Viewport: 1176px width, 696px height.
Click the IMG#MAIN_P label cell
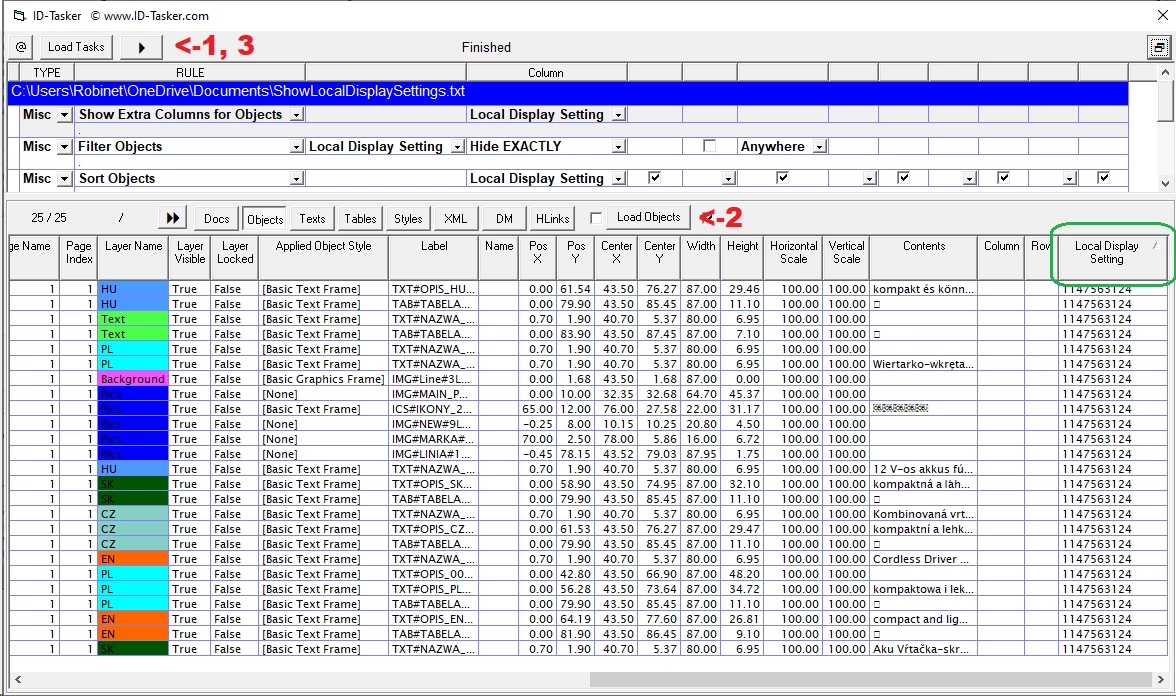coord(434,394)
